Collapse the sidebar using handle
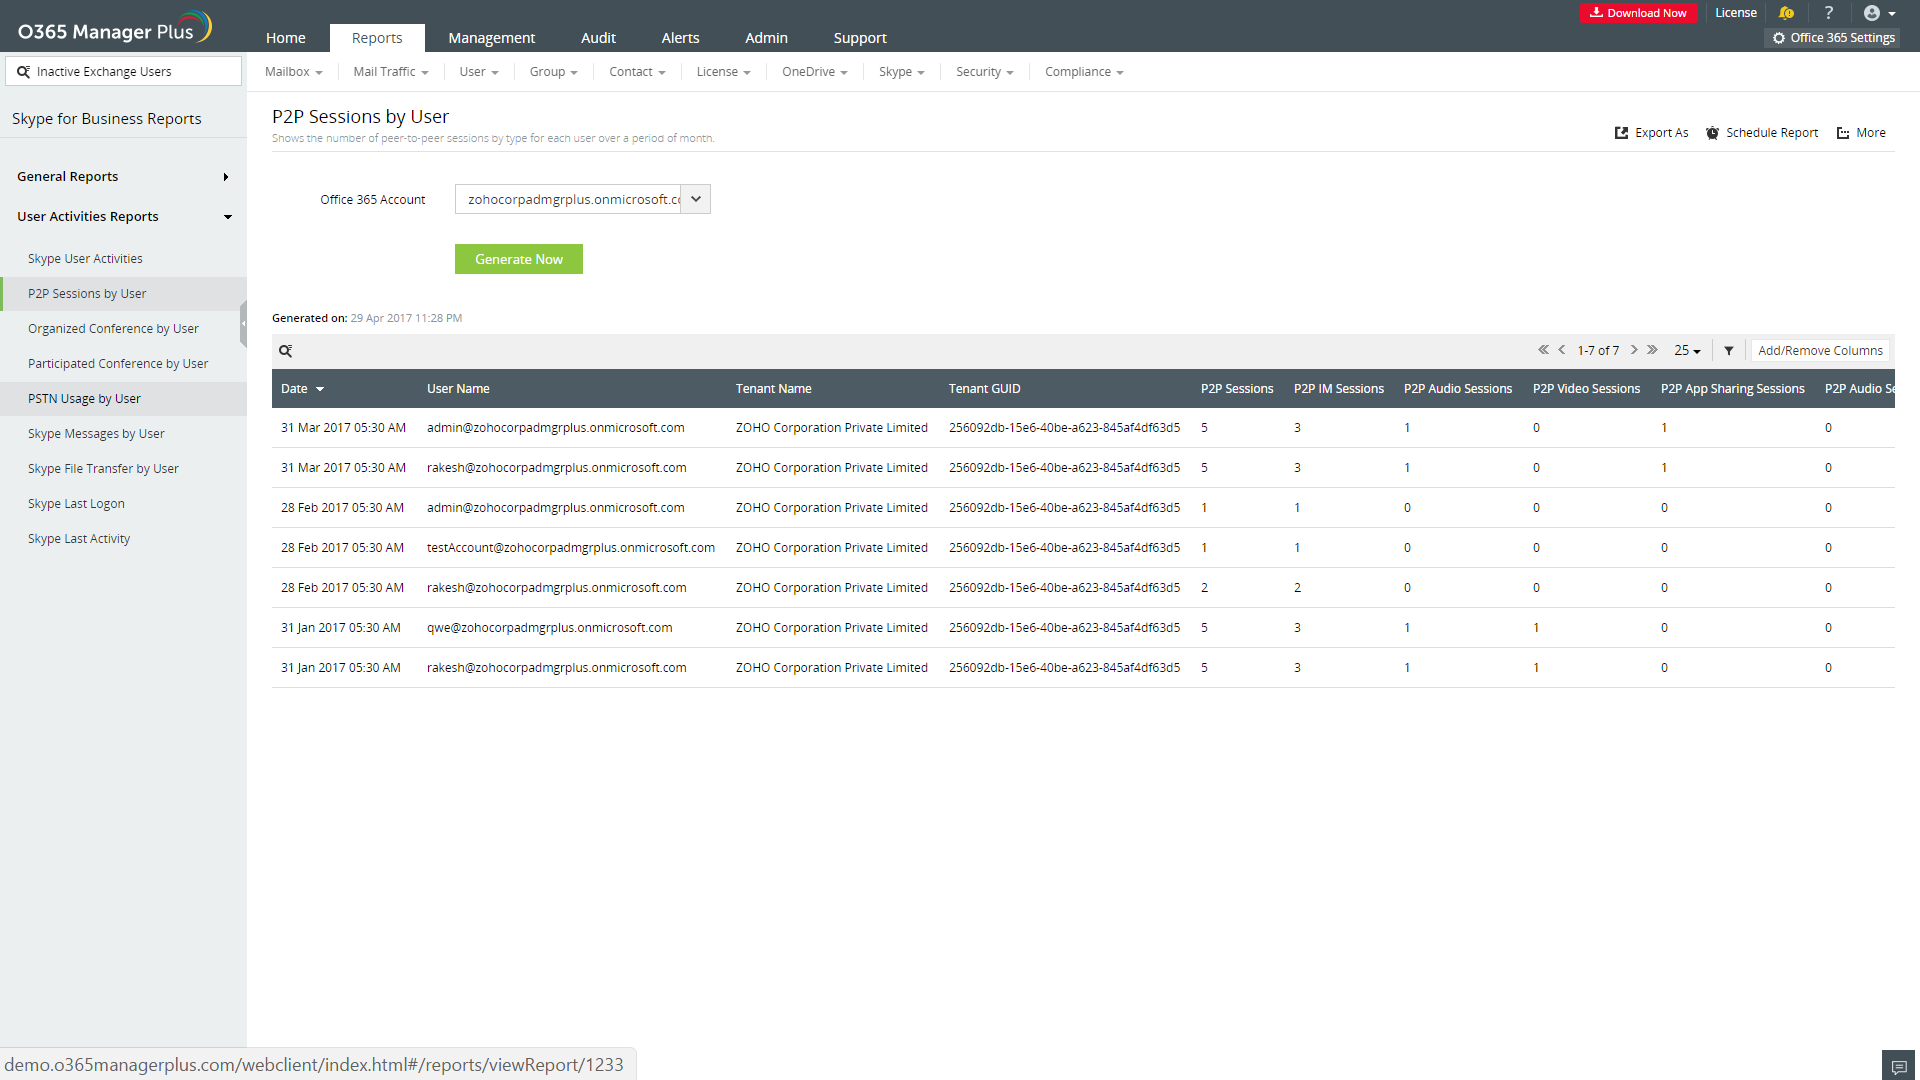The width and height of the screenshot is (1920, 1080). click(243, 325)
